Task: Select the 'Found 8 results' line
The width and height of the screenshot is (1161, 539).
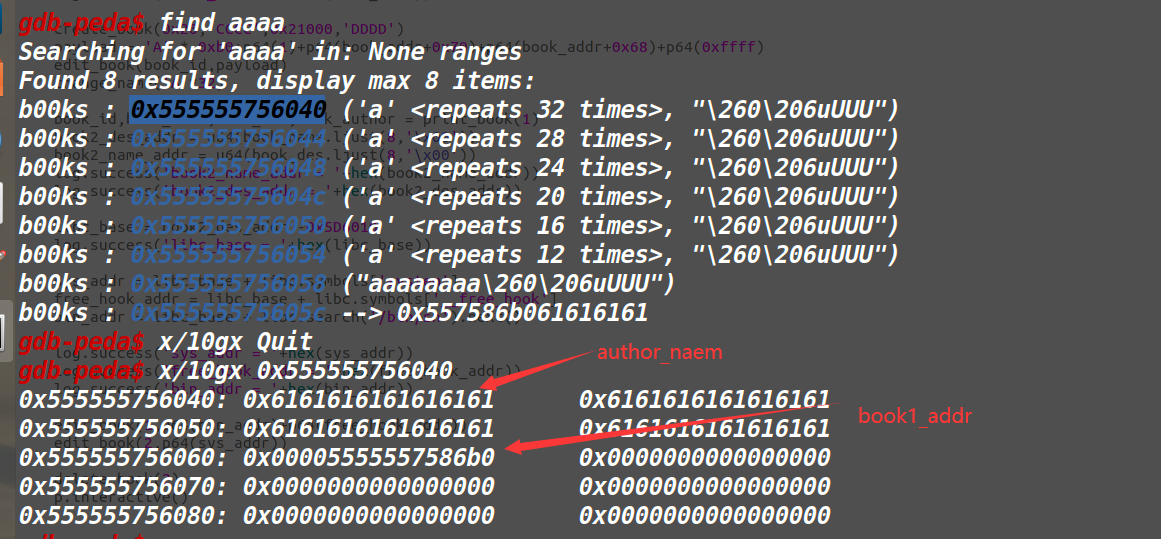Action: point(276,80)
